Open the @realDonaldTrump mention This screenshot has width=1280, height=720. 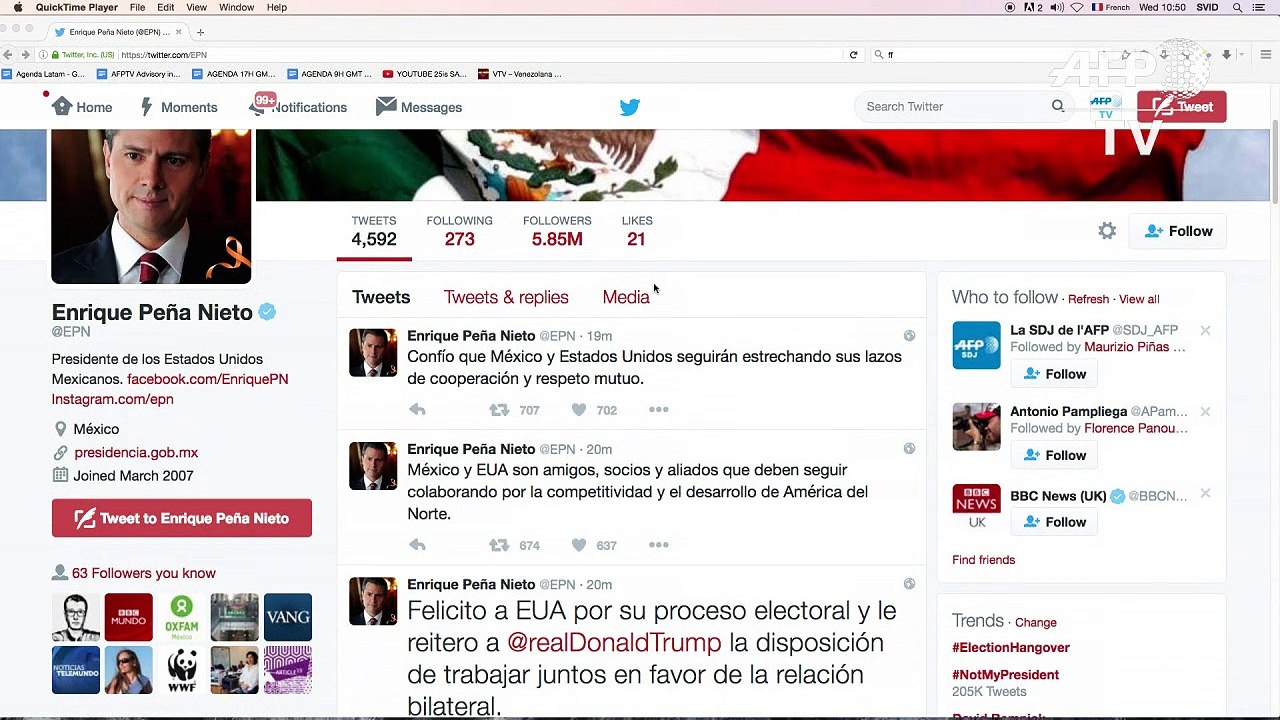click(x=613, y=642)
